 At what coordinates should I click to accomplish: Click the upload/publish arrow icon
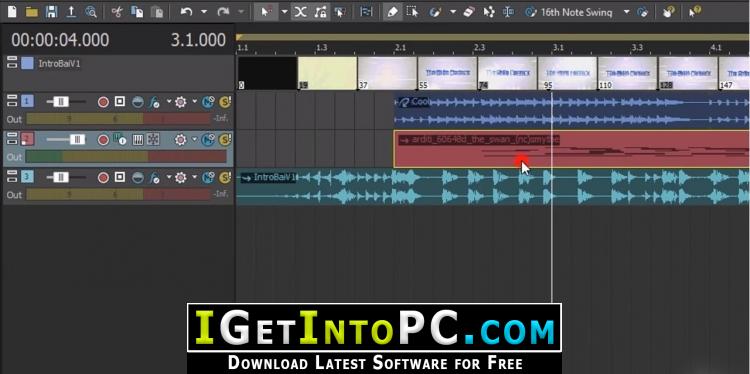point(71,12)
